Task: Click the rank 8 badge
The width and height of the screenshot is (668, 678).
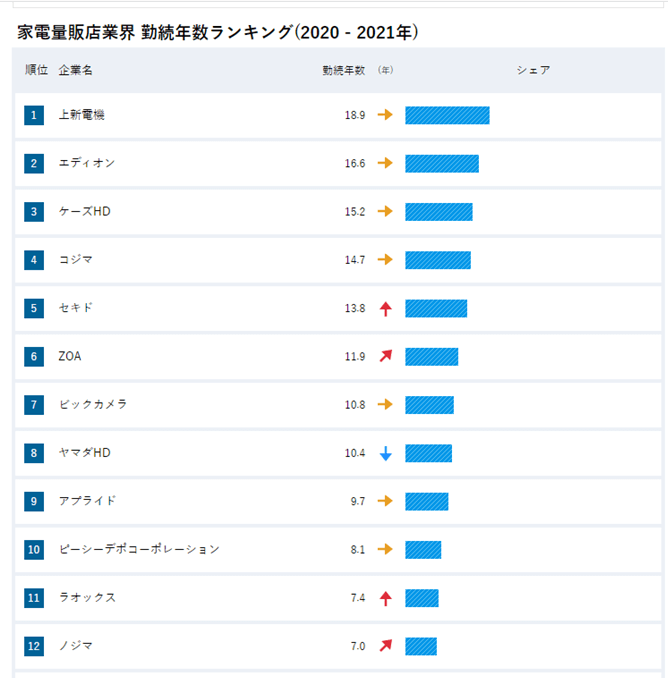Action: tap(34, 453)
